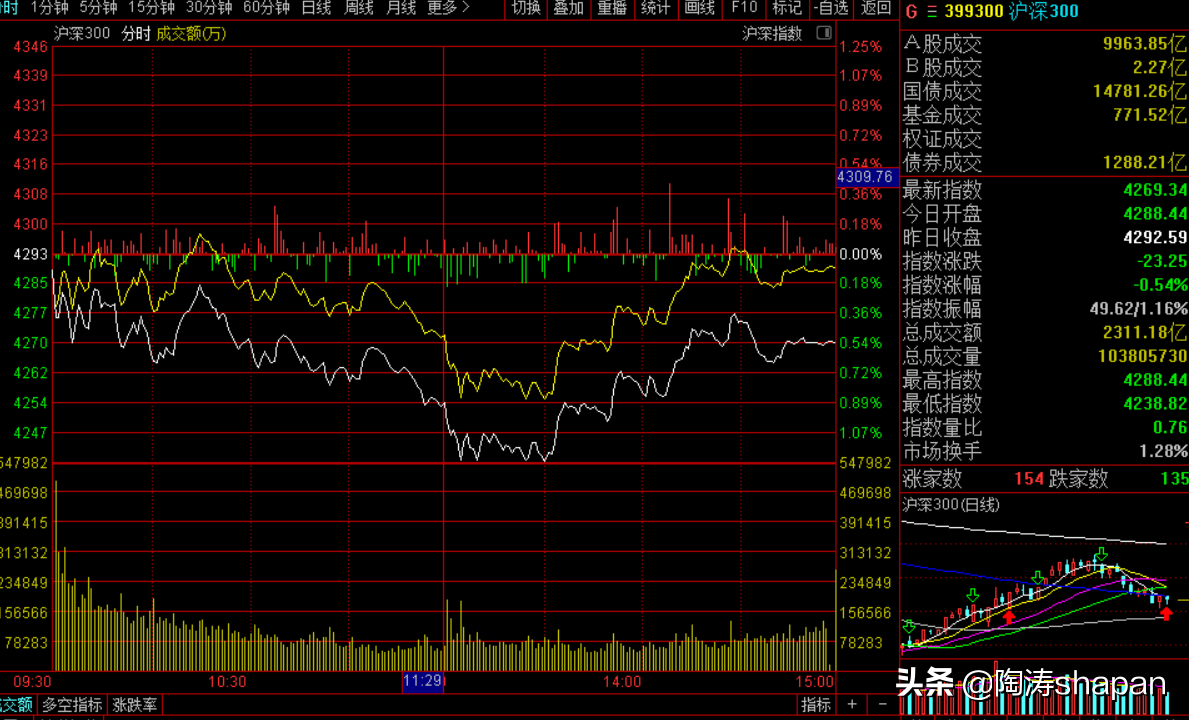1189x720 pixels.
Task: Expand the 更多 period options
Action: pos(448,8)
